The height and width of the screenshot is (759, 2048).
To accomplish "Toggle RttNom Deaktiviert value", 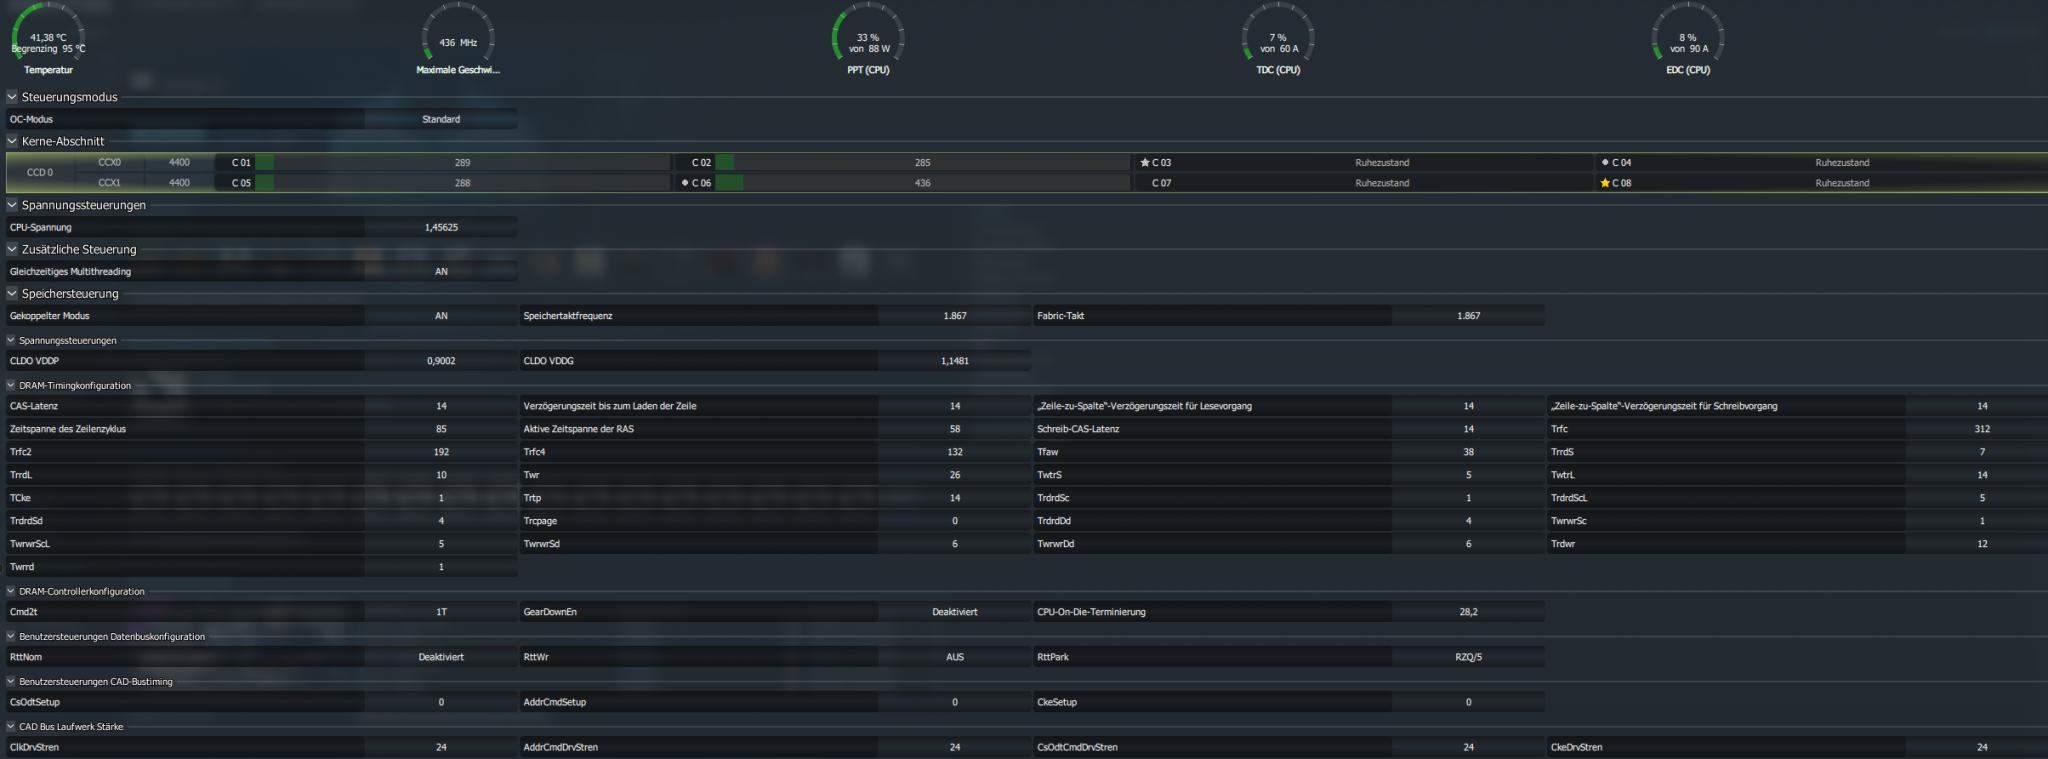I will (441, 657).
